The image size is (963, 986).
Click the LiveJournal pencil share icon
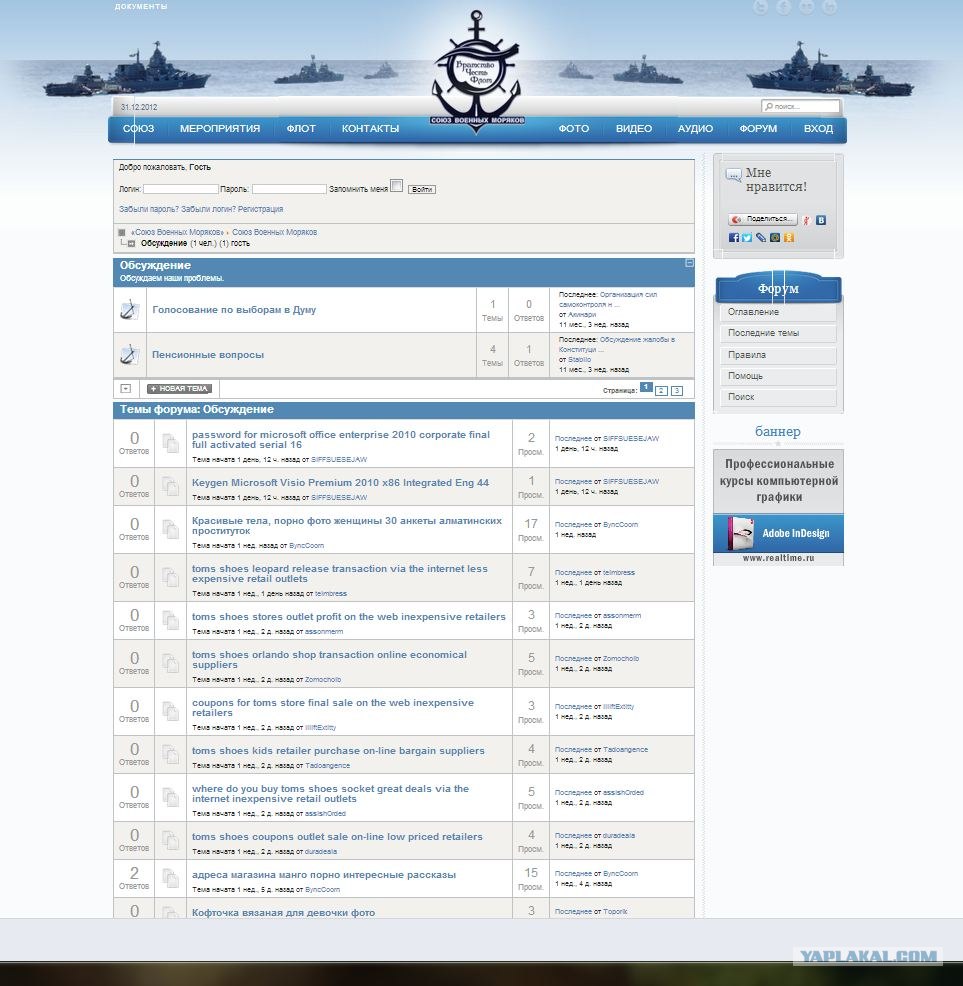click(761, 238)
